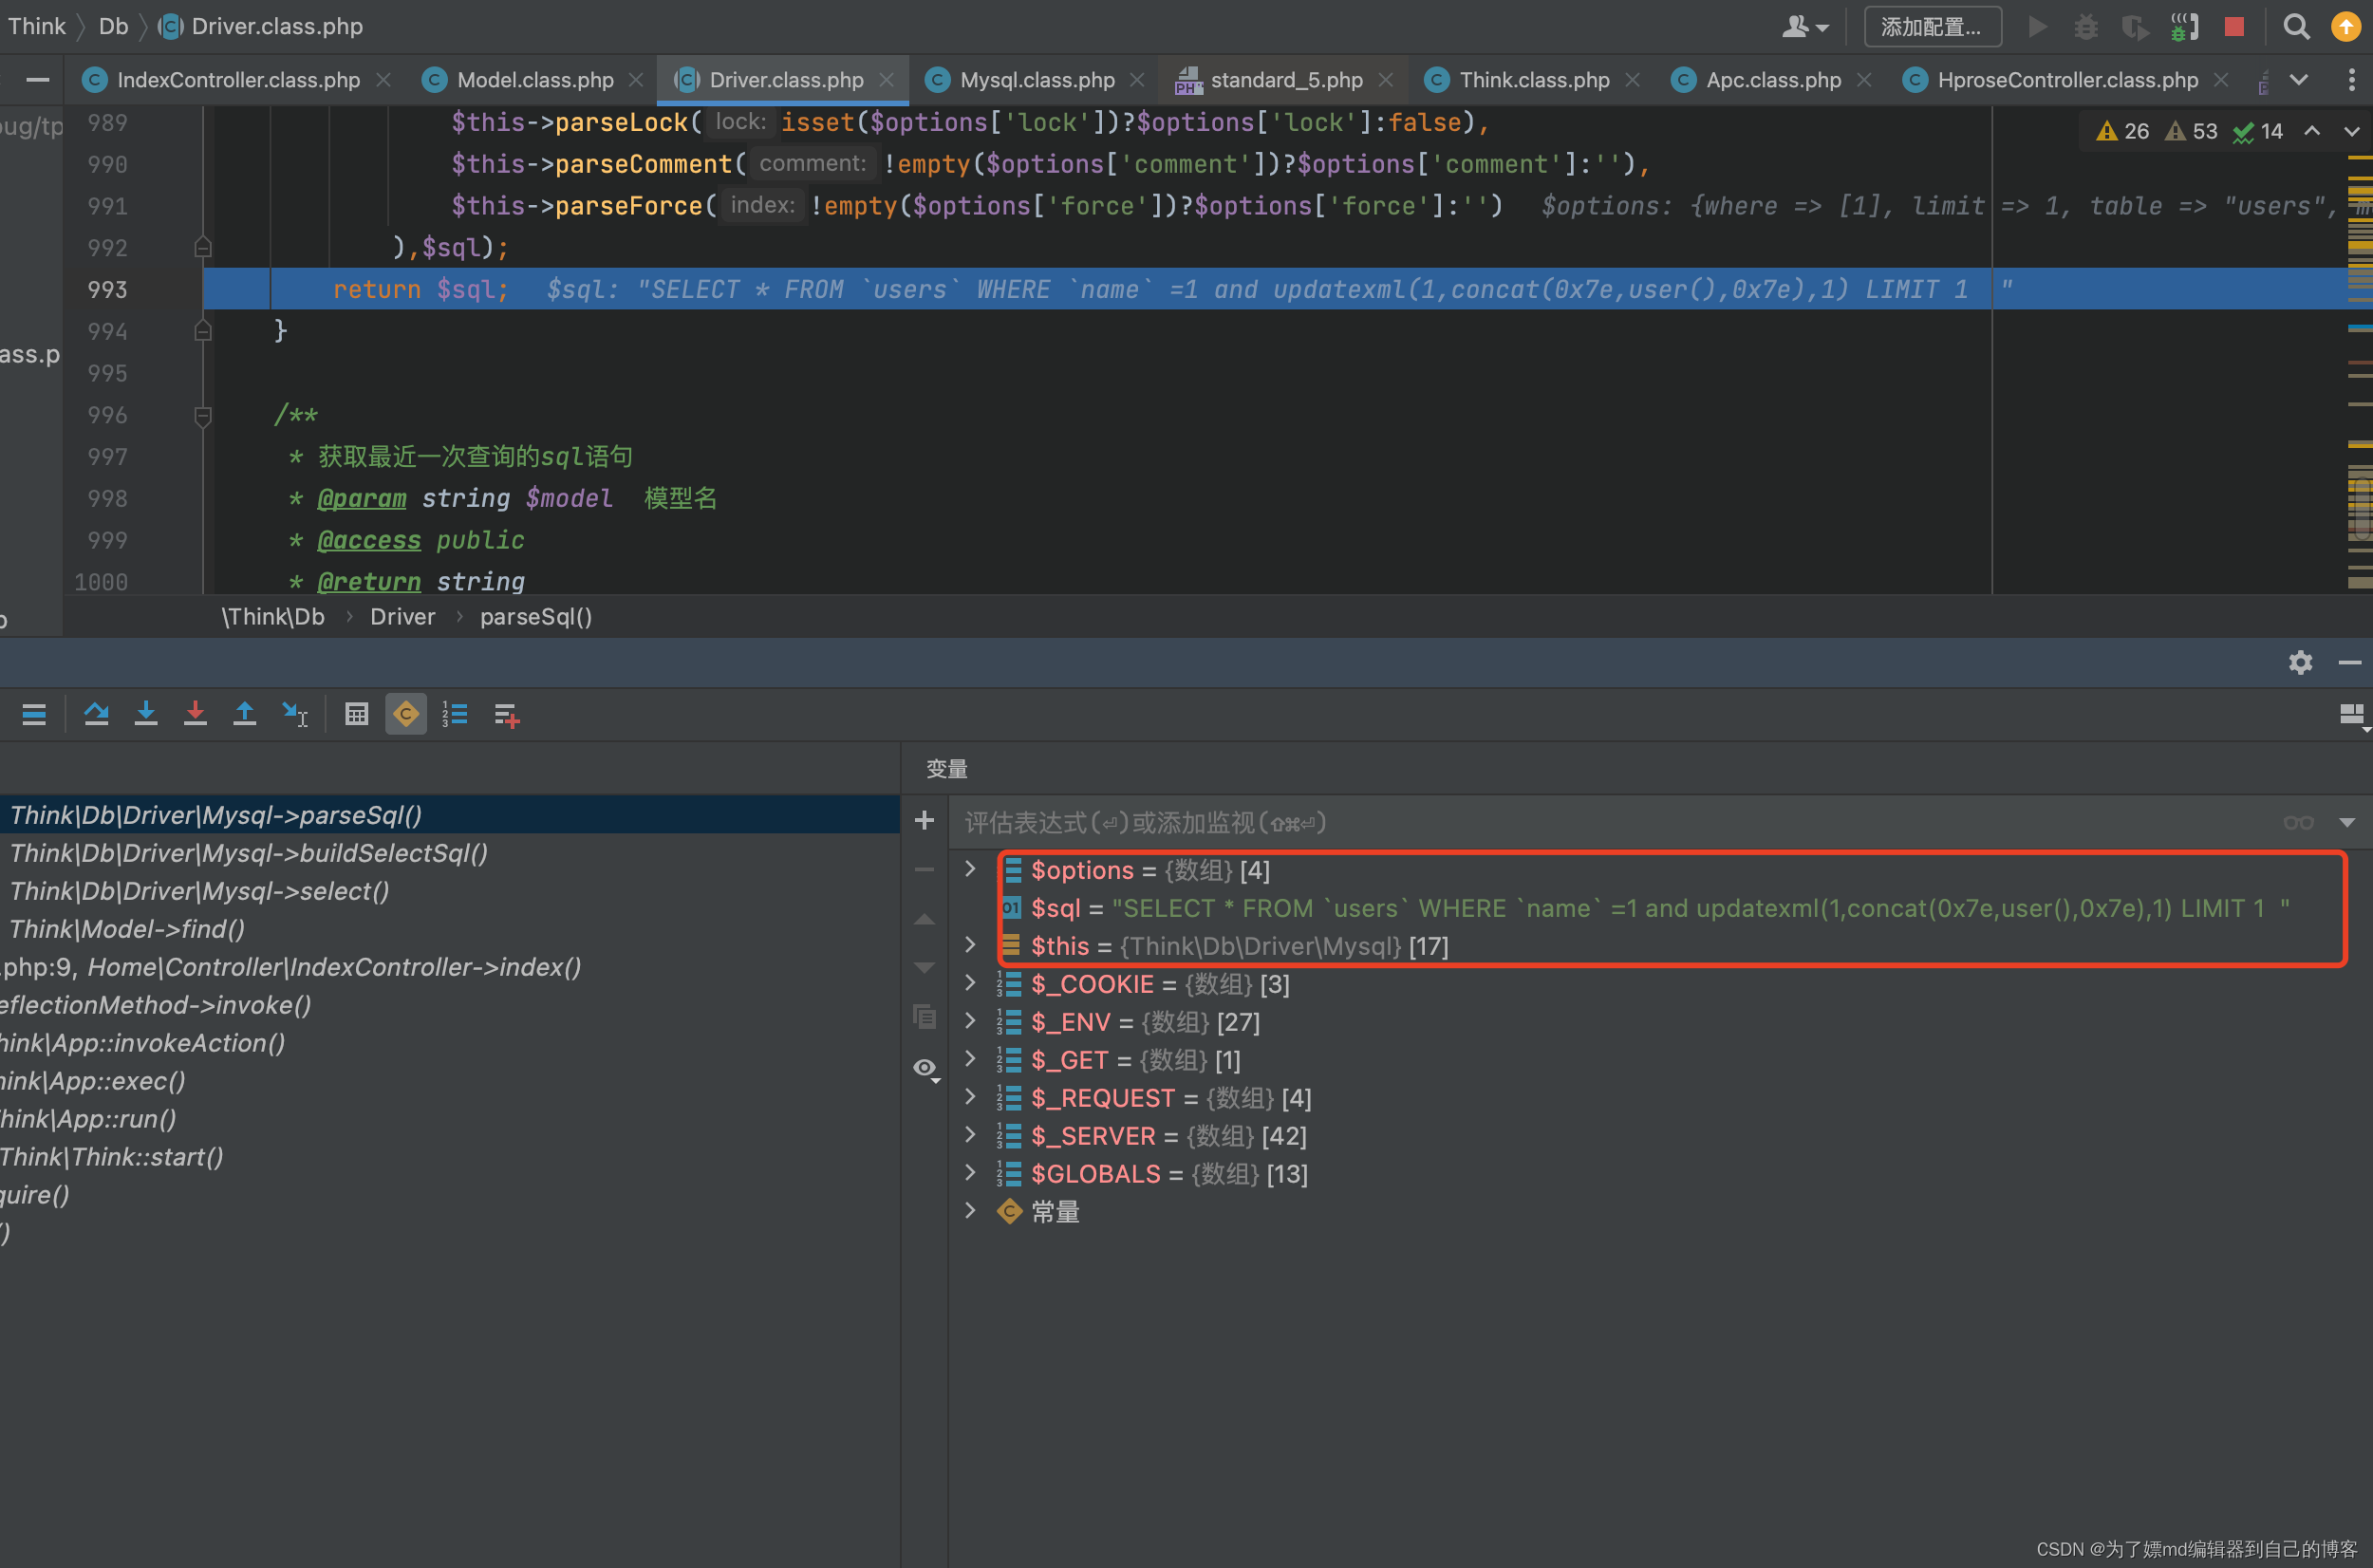Screen dimensions: 2373x1568
Task: Click the Step Out up arrow icon
Action: point(244,714)
